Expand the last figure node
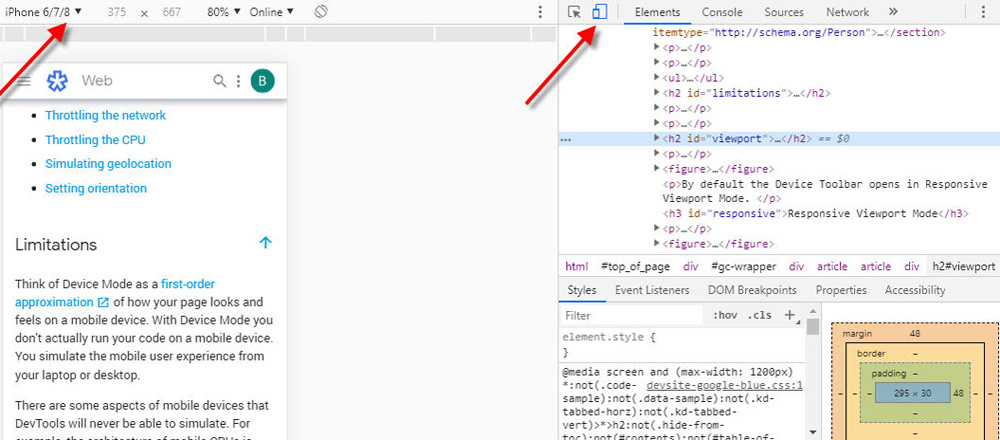Viewport: 1000px width, 440px height. 658,244
